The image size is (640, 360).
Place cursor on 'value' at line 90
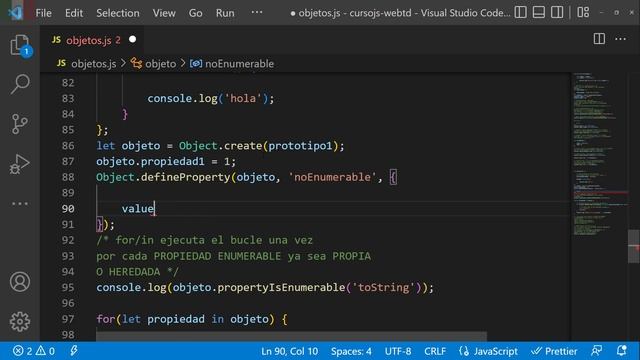click(138, 209)
